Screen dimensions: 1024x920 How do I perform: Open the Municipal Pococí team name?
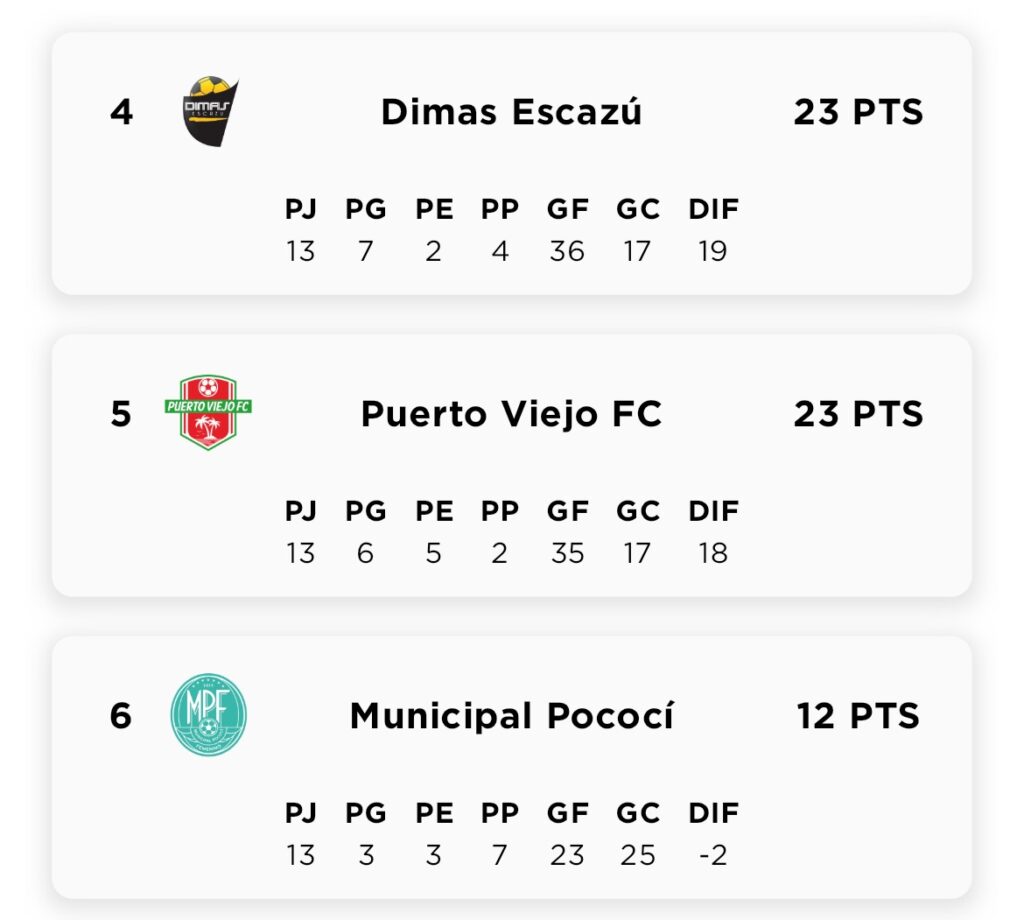coord(511,716)
